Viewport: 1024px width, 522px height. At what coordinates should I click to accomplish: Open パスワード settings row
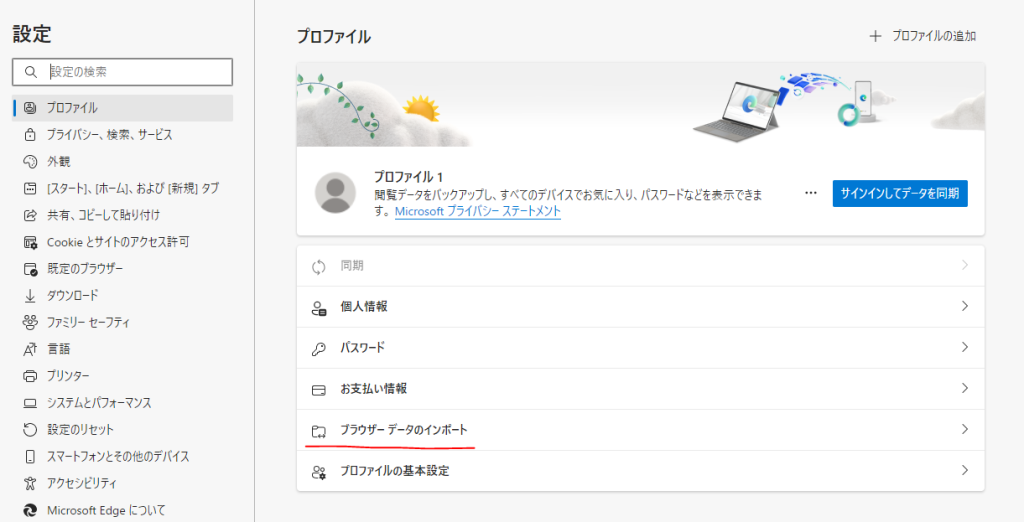click(641, 348)
